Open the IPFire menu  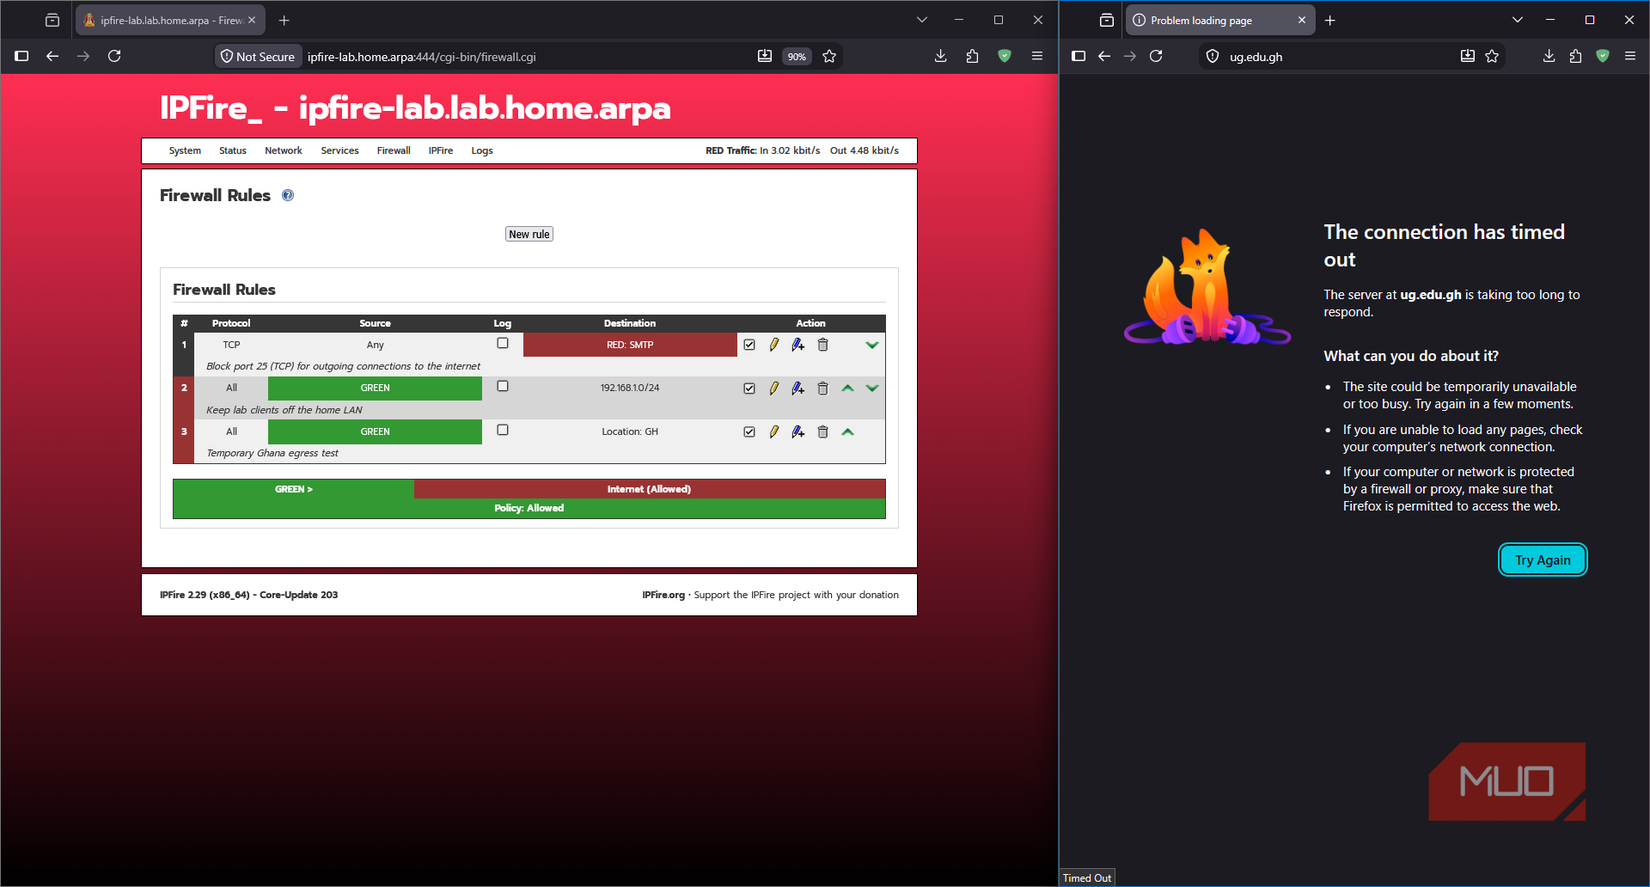441,151
